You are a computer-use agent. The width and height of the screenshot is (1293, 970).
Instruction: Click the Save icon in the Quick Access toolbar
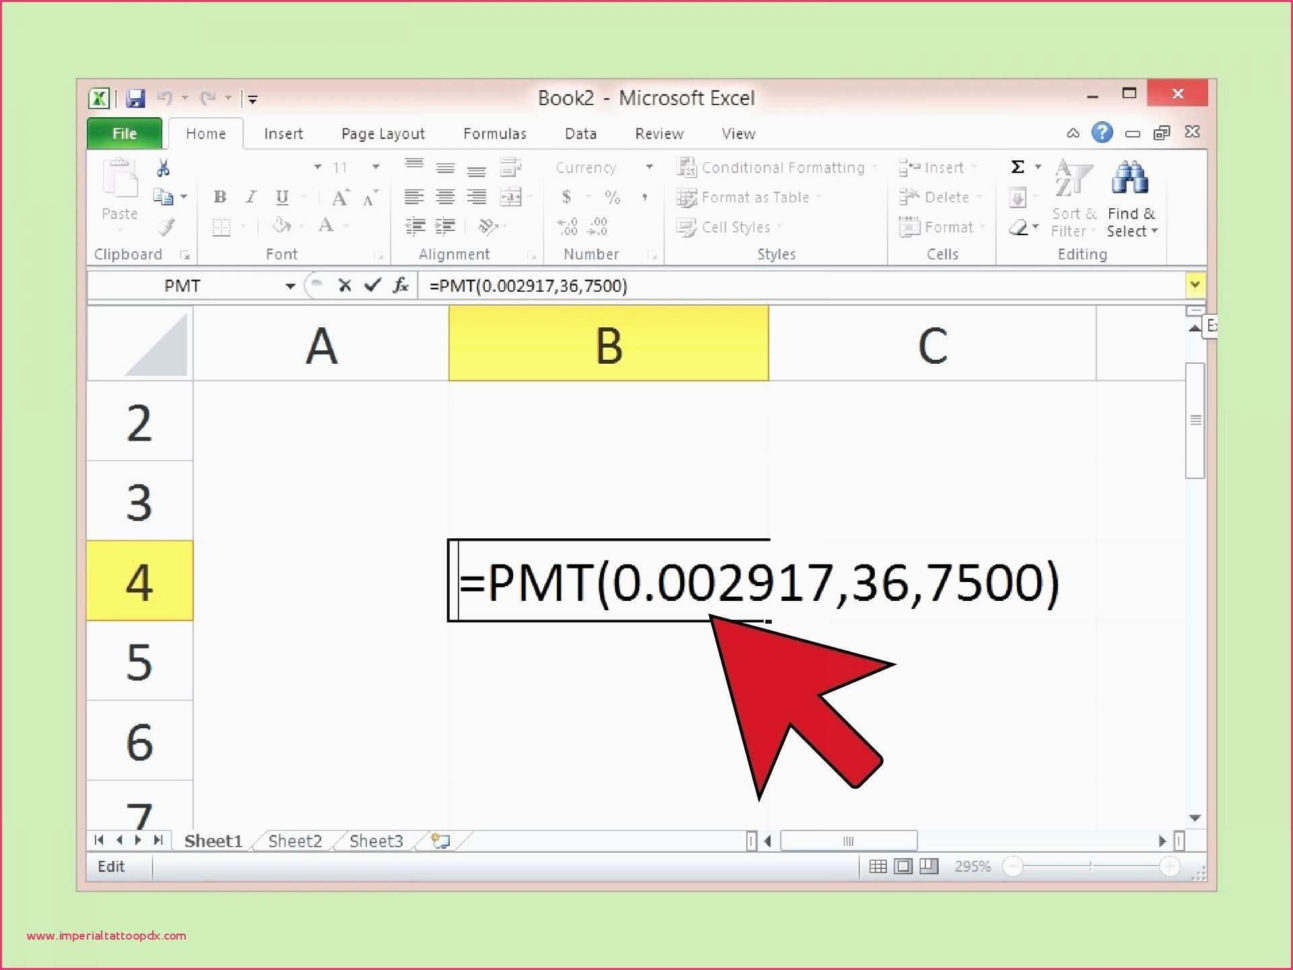point(135,98)
